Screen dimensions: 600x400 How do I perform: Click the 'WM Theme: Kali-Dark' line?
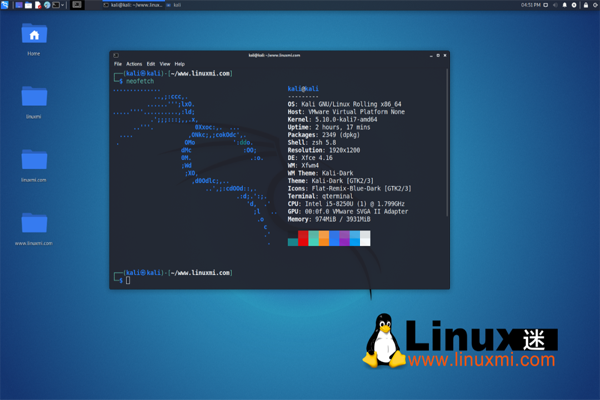(321, 173)
